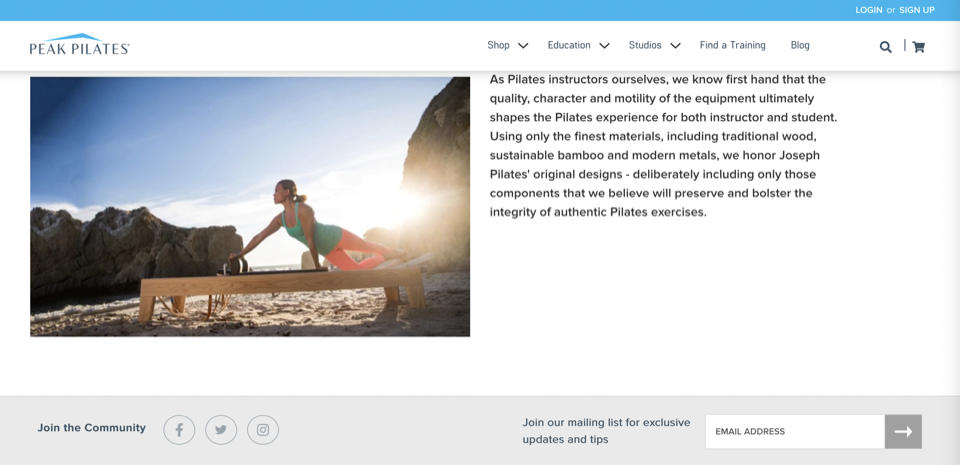Click the Instagram icon in footer

(x=263, y=430)
